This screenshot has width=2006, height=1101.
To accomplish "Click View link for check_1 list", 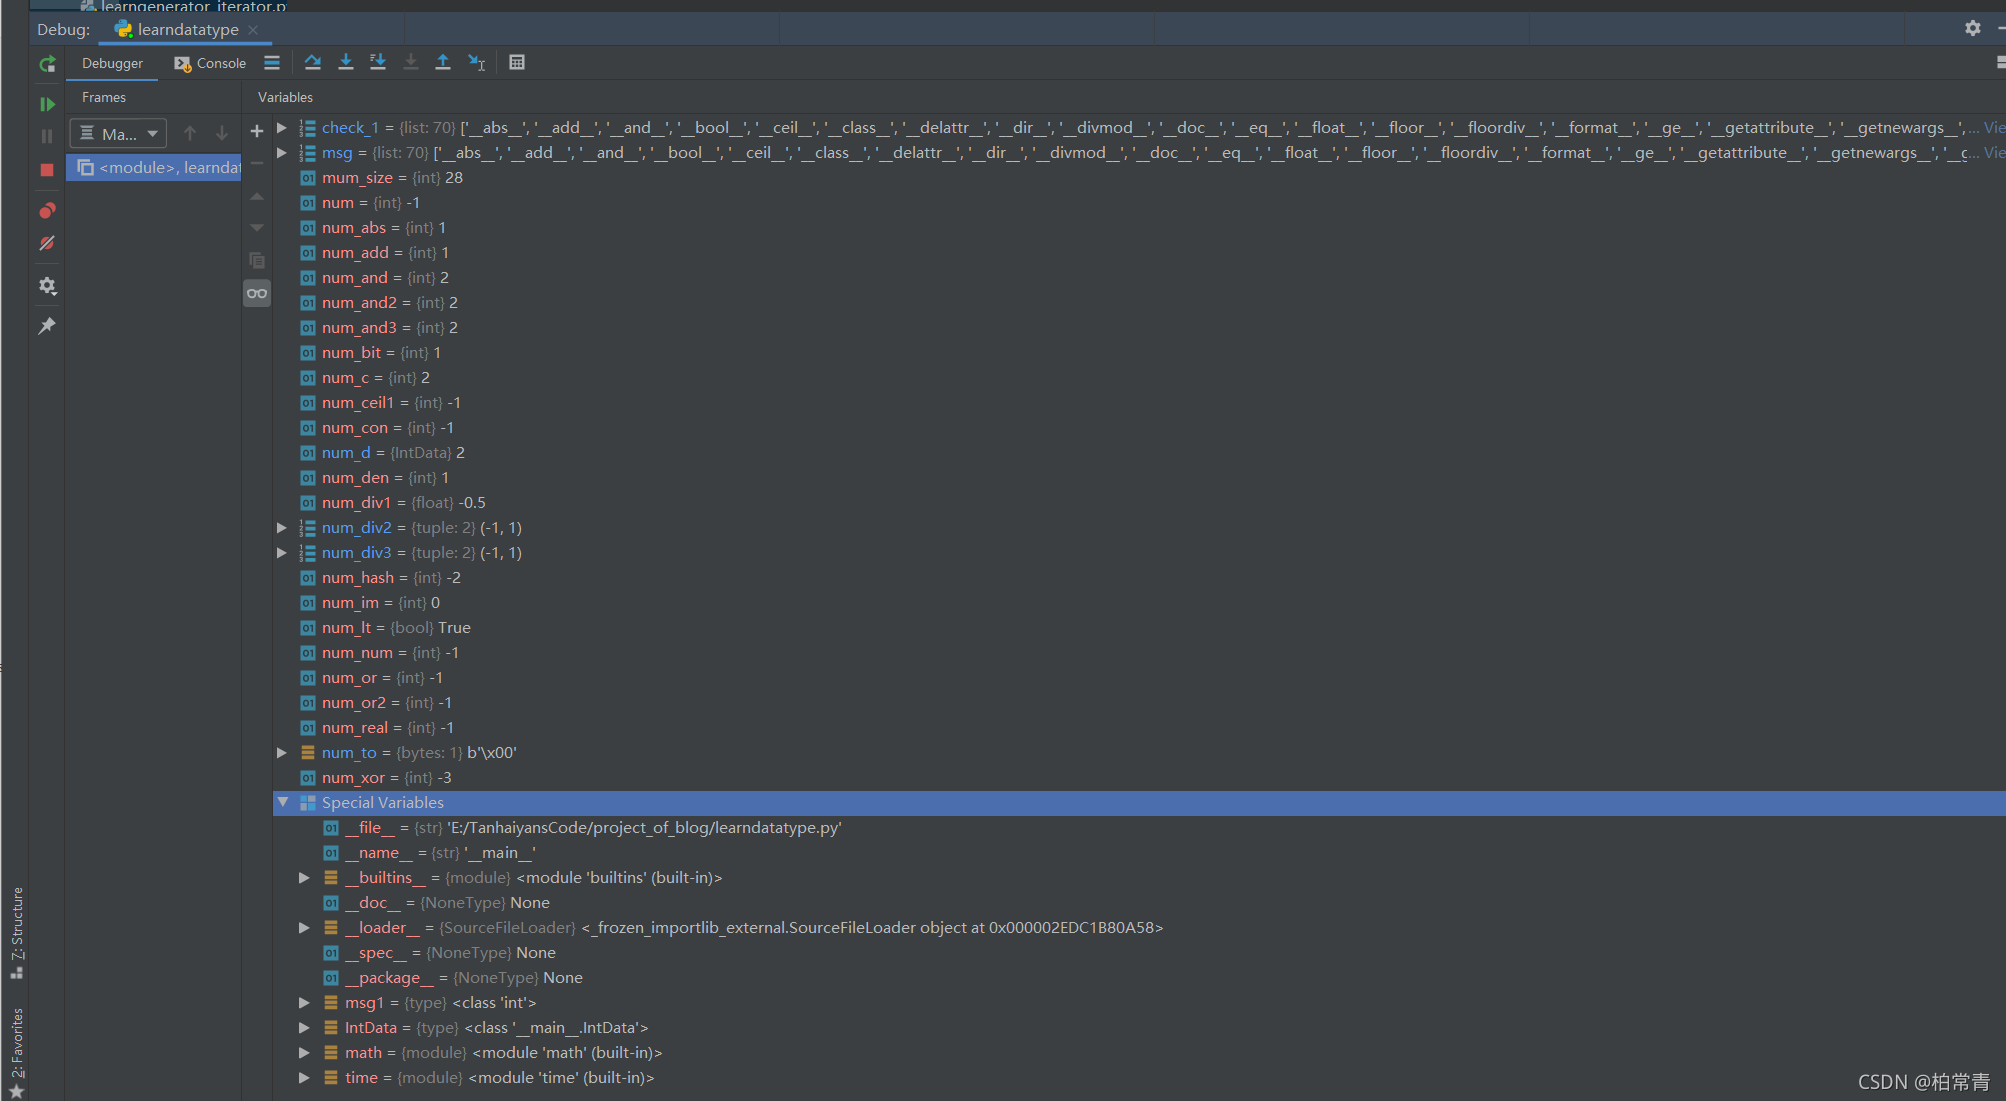I will [x=1994, y=128].
